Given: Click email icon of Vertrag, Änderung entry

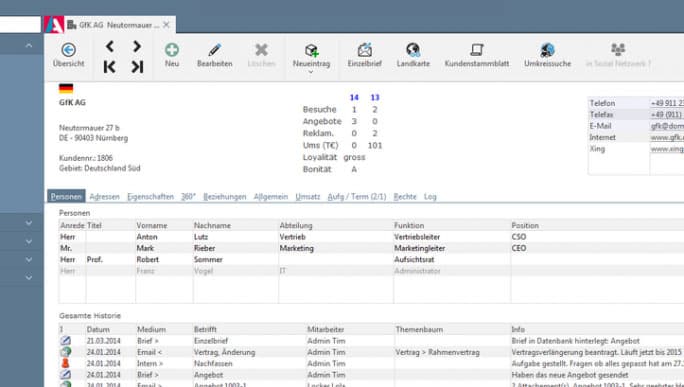Looking at the screenshot, I should coord(65,352).
